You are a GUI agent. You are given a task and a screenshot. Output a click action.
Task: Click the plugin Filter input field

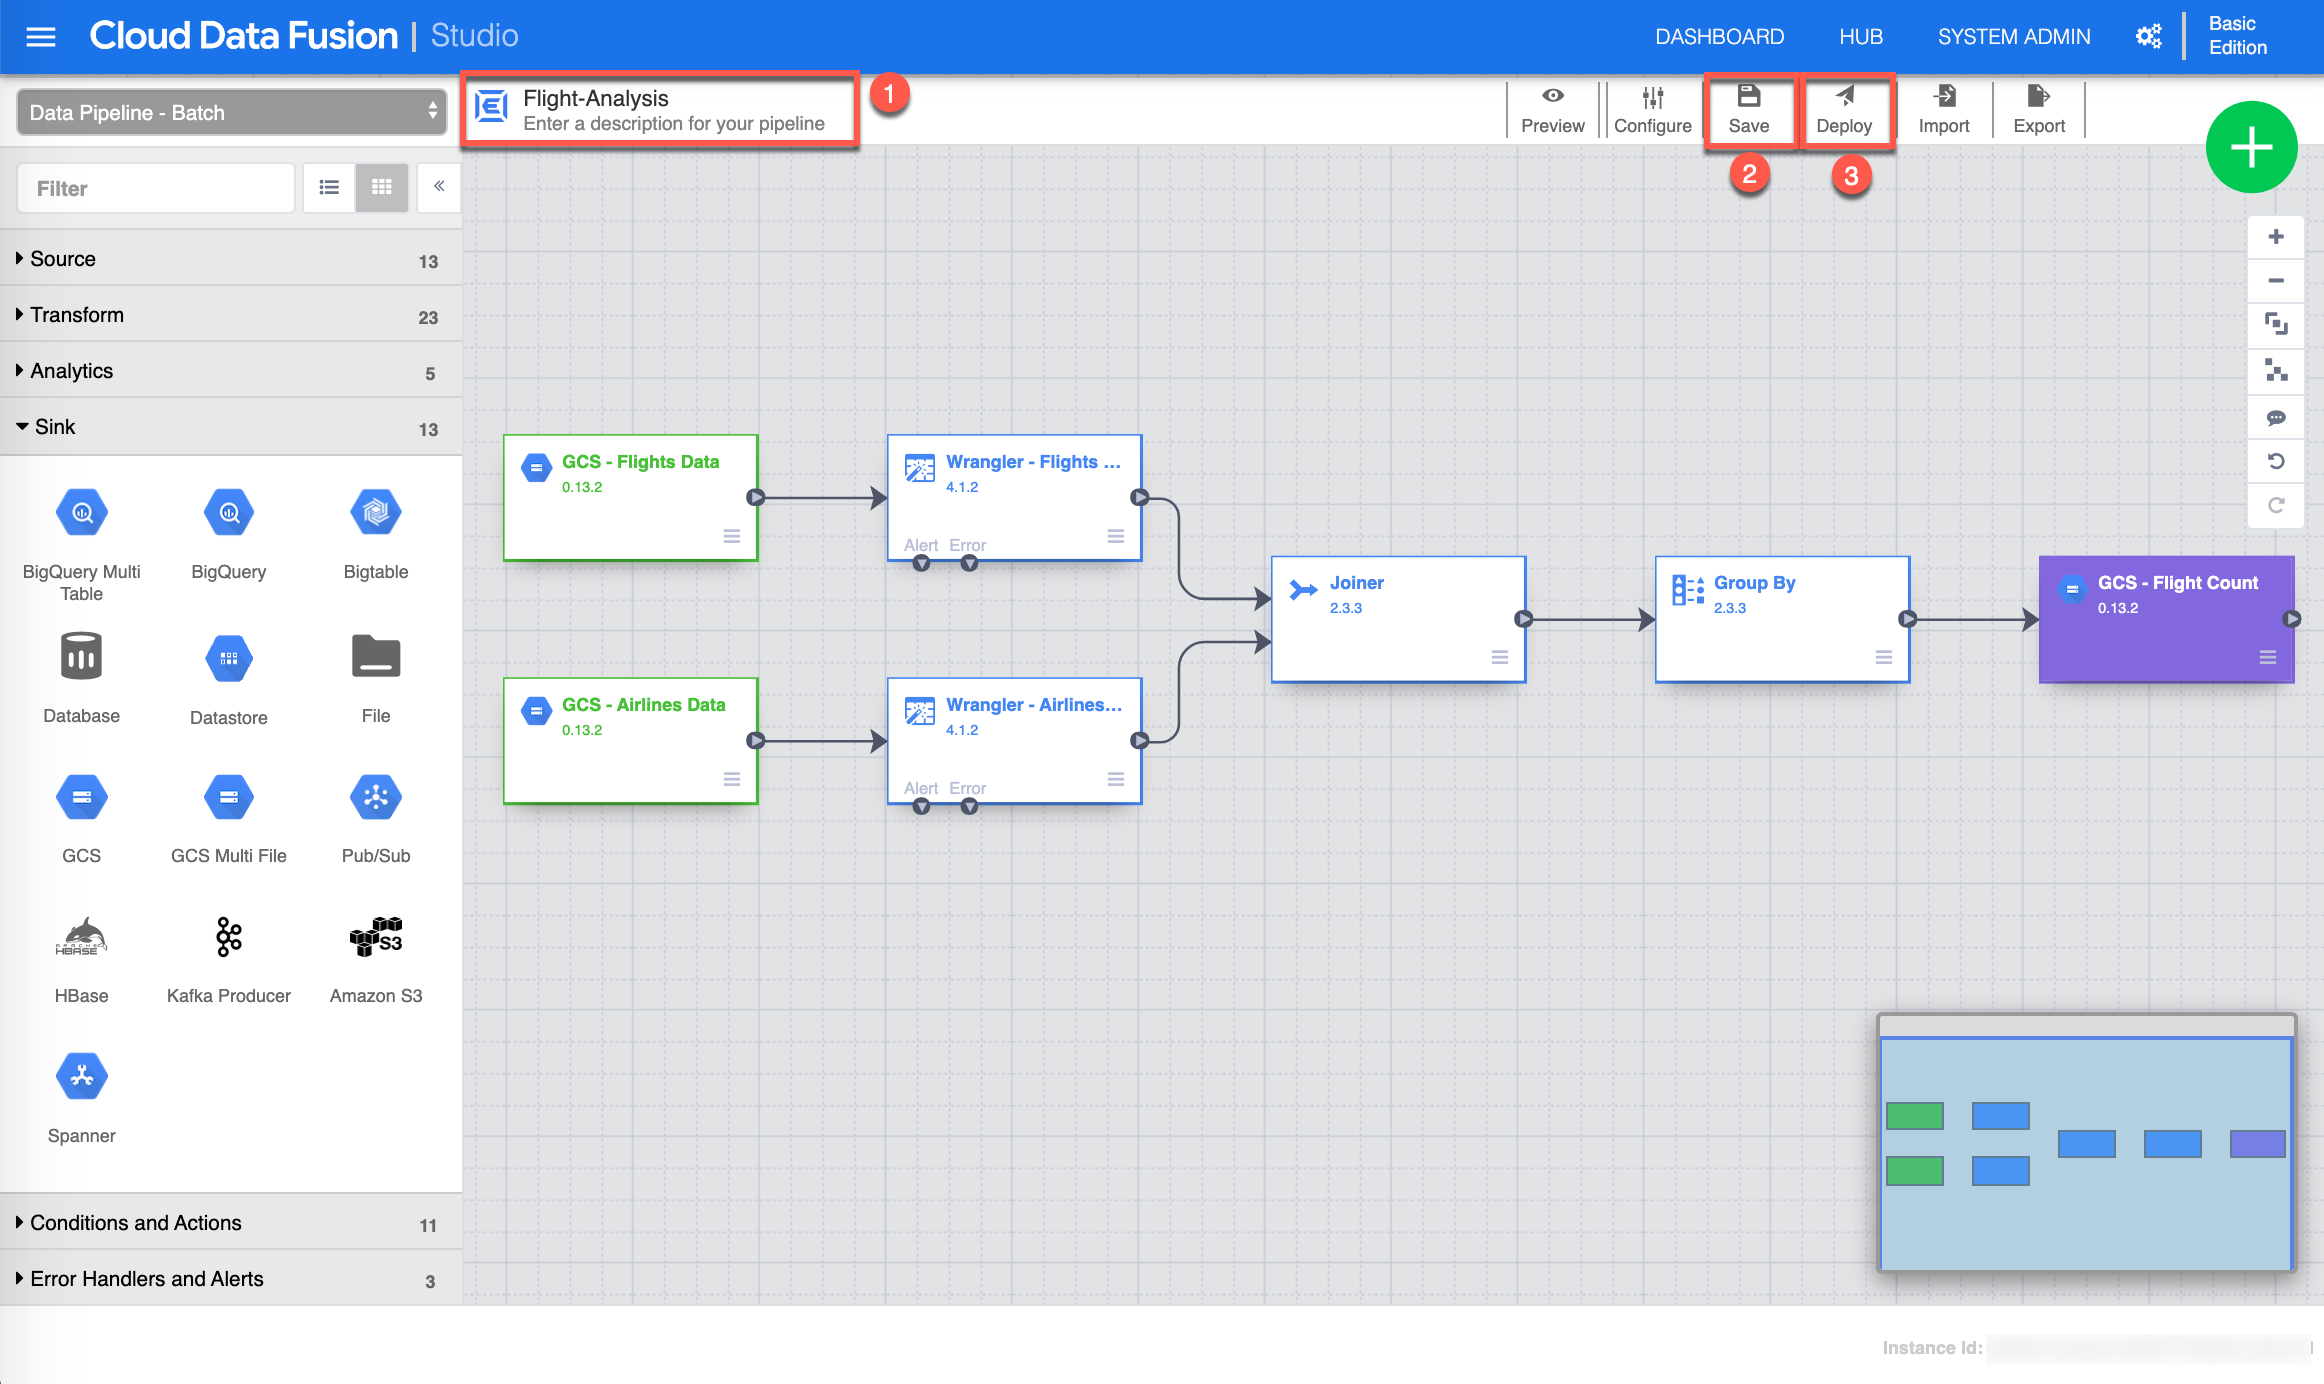pyautogui.click(x=156, y=188)
